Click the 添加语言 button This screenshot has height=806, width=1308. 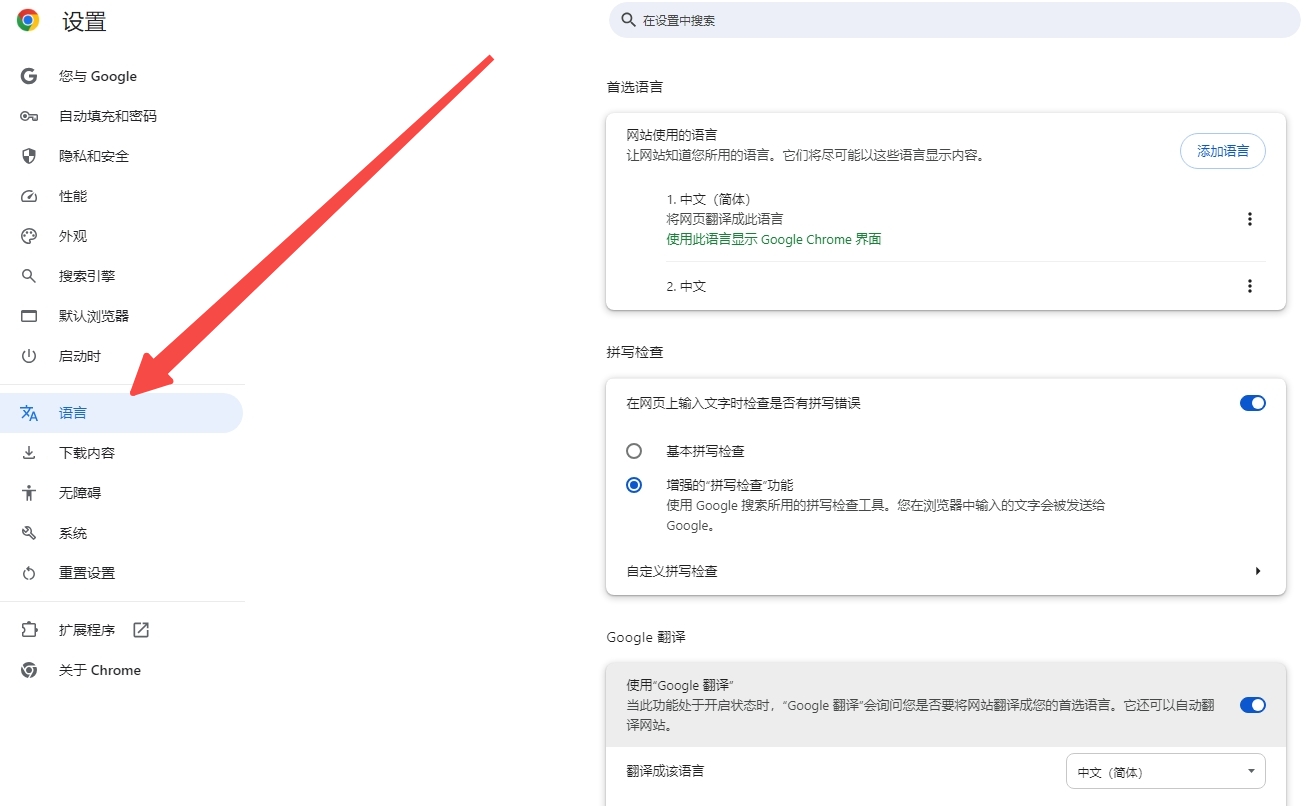[1223, 151]
